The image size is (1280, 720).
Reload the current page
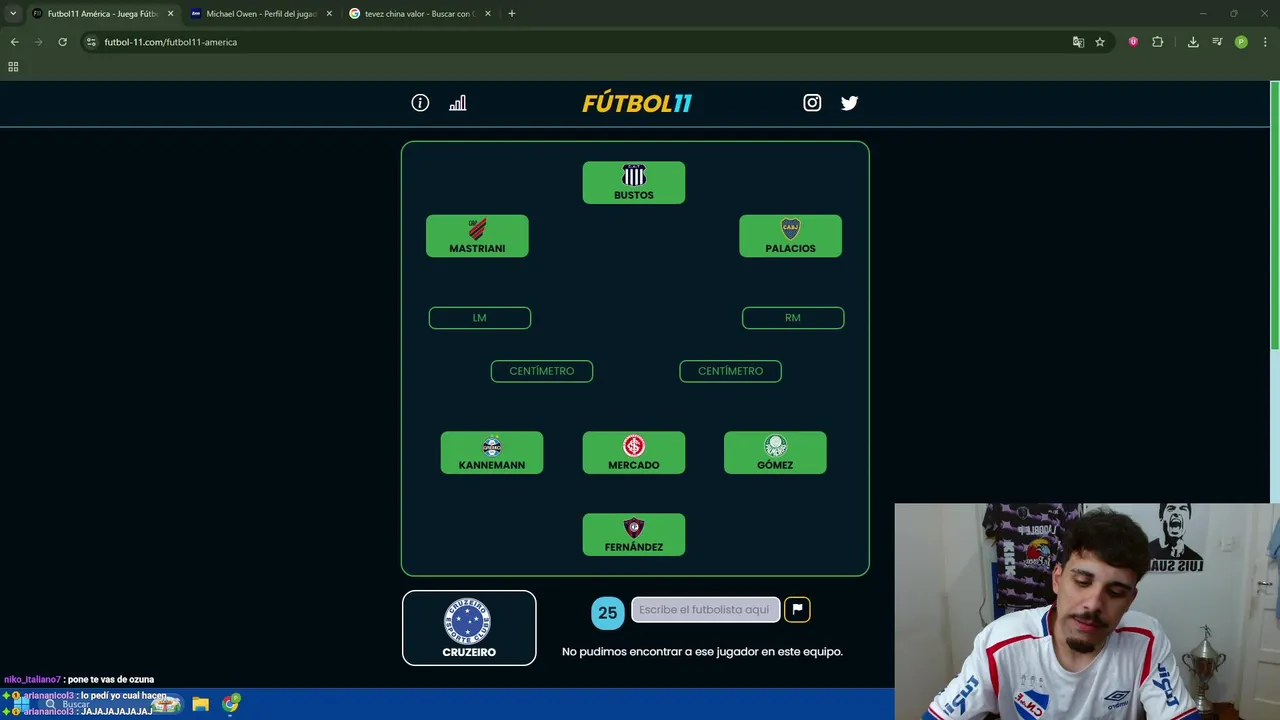62,42
